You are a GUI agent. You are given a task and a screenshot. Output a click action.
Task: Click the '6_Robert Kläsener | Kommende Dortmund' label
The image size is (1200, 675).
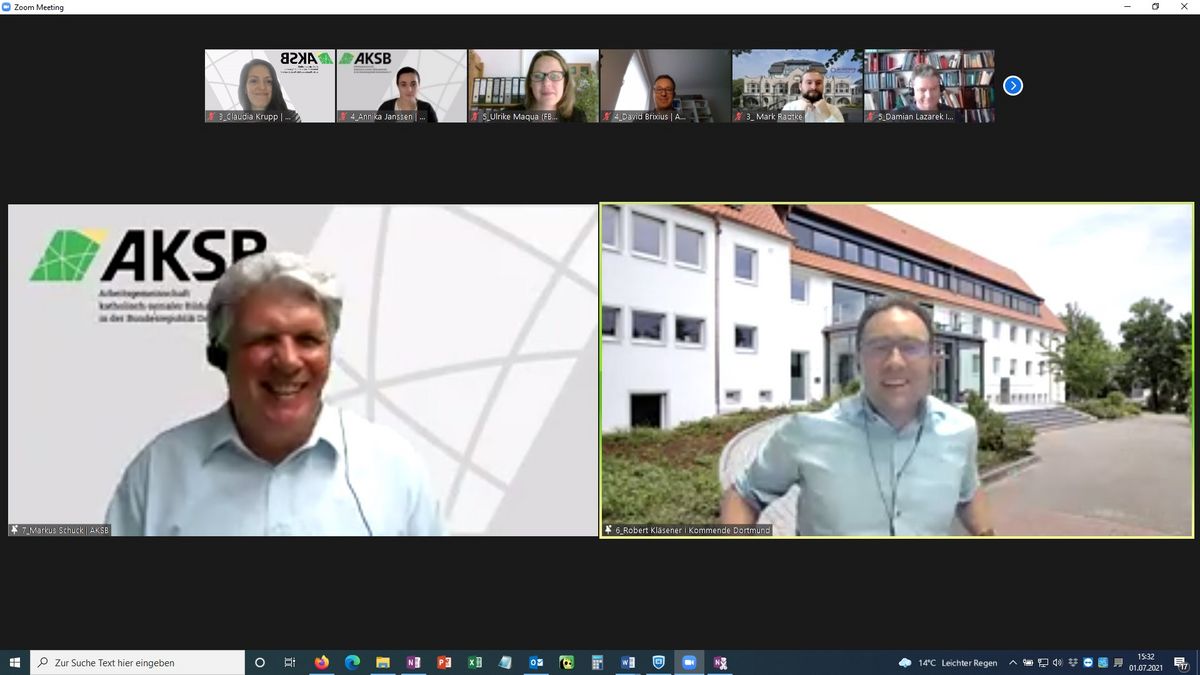[693, 530]
